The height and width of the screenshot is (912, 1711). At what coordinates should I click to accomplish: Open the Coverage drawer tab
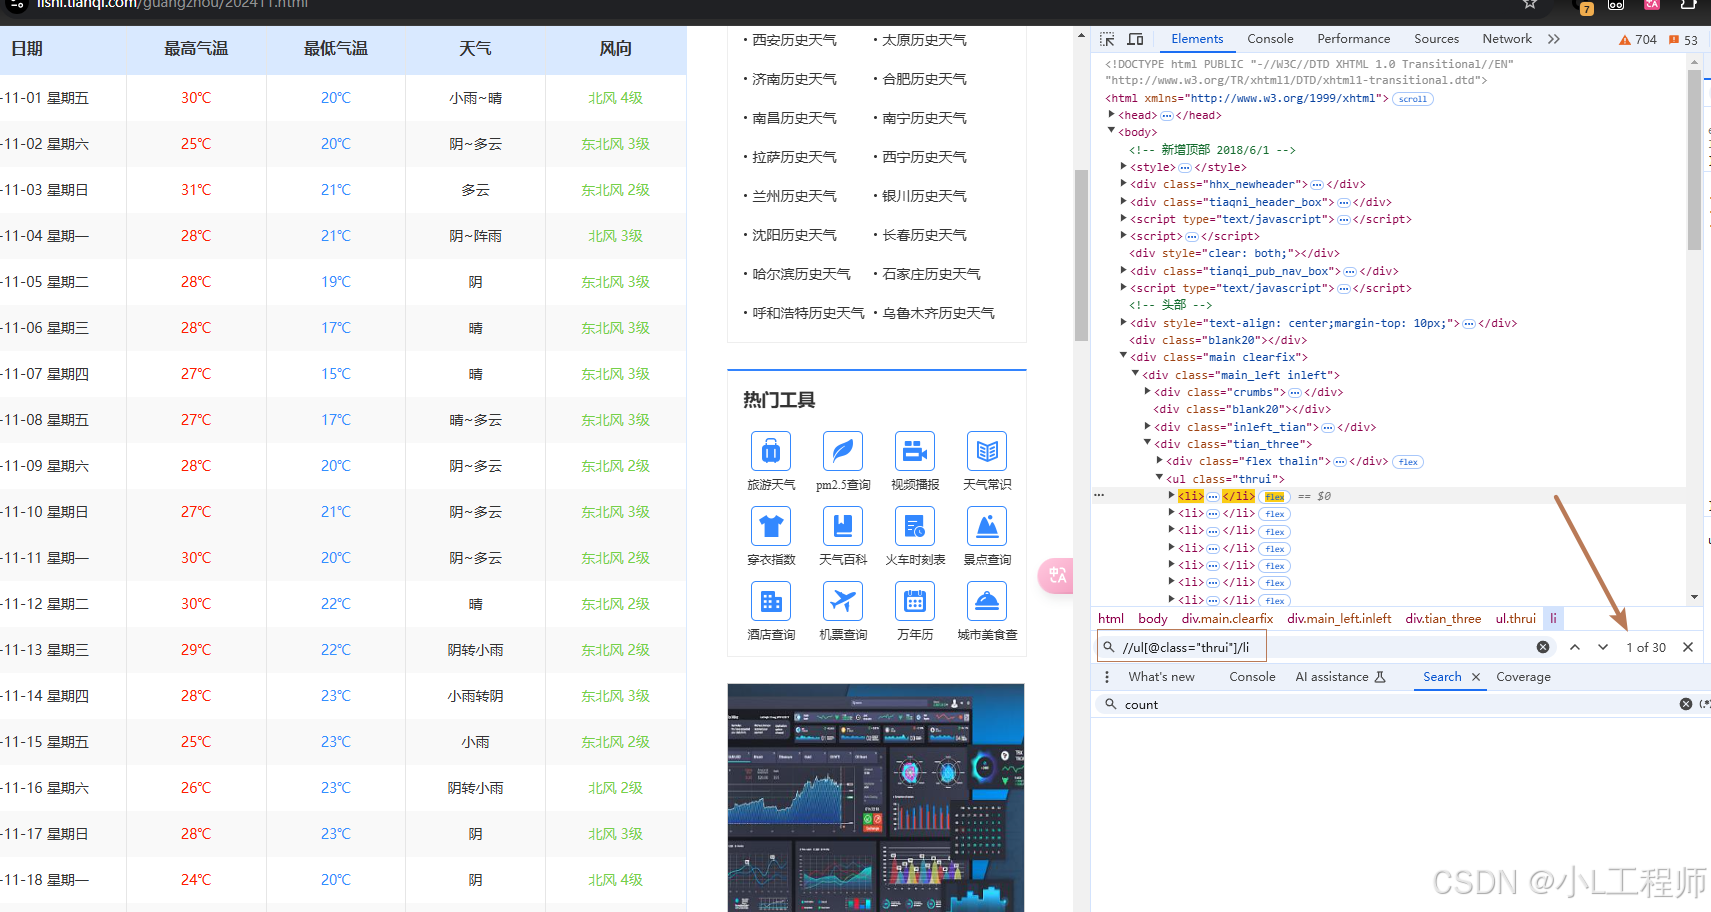tap(1523, 677)
